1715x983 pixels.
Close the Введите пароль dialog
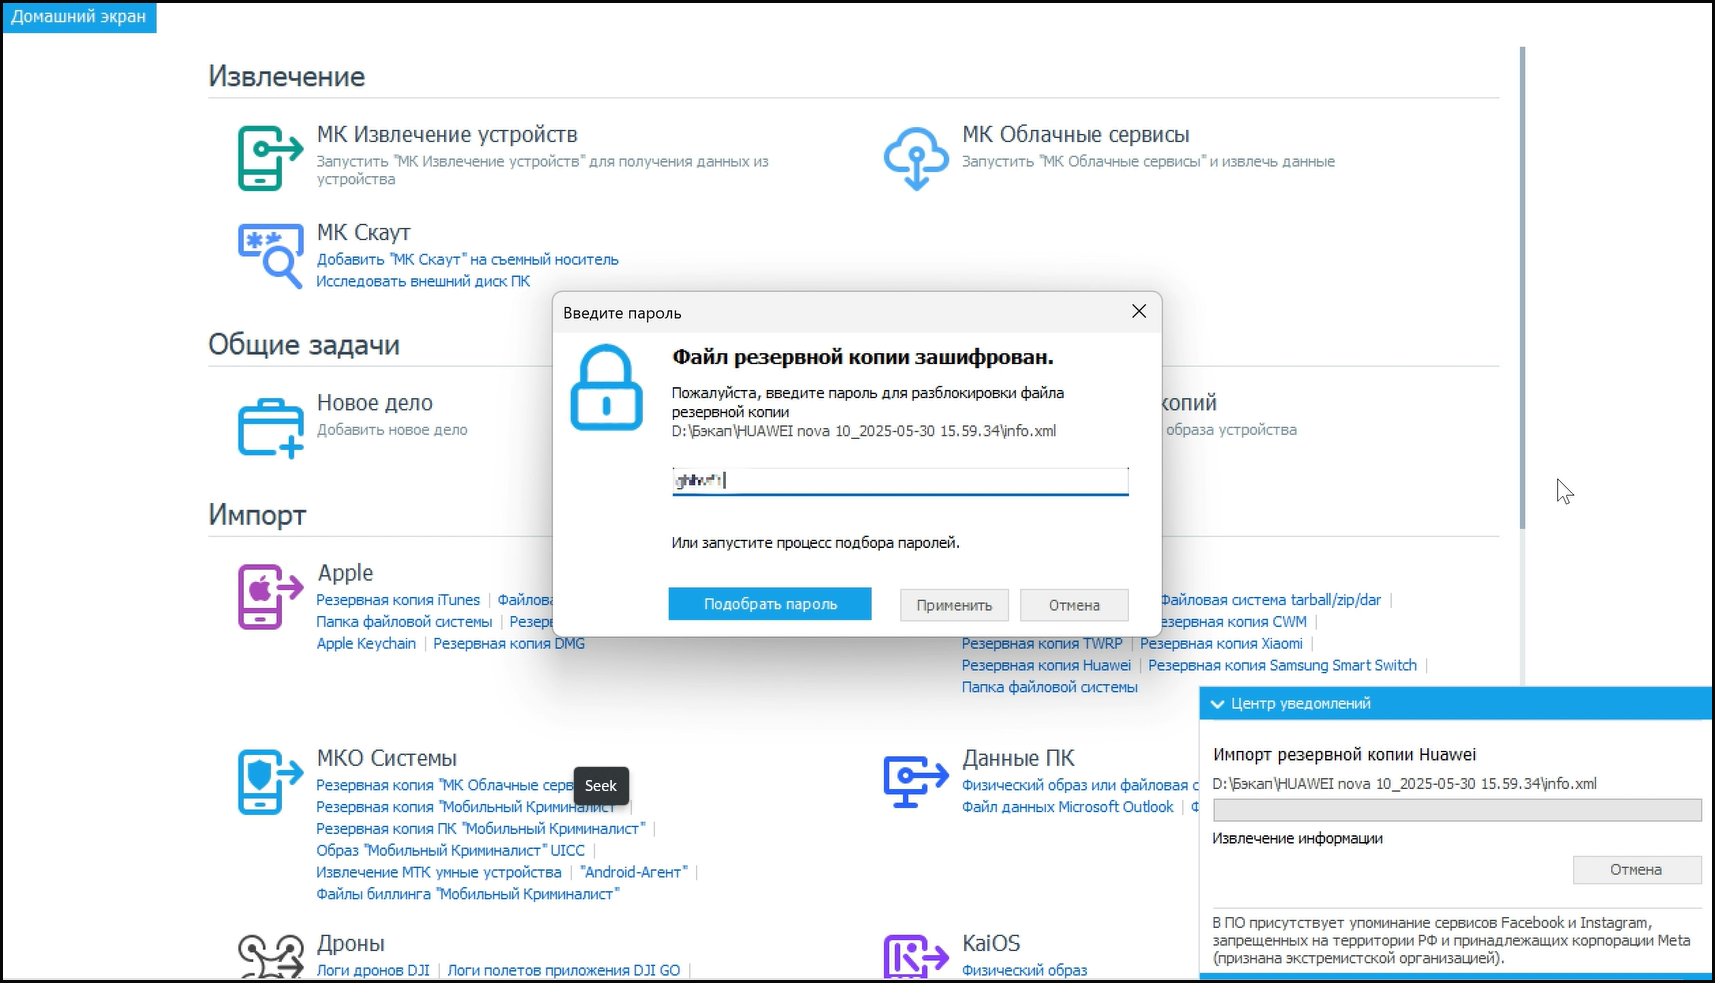pos(1139,312)
